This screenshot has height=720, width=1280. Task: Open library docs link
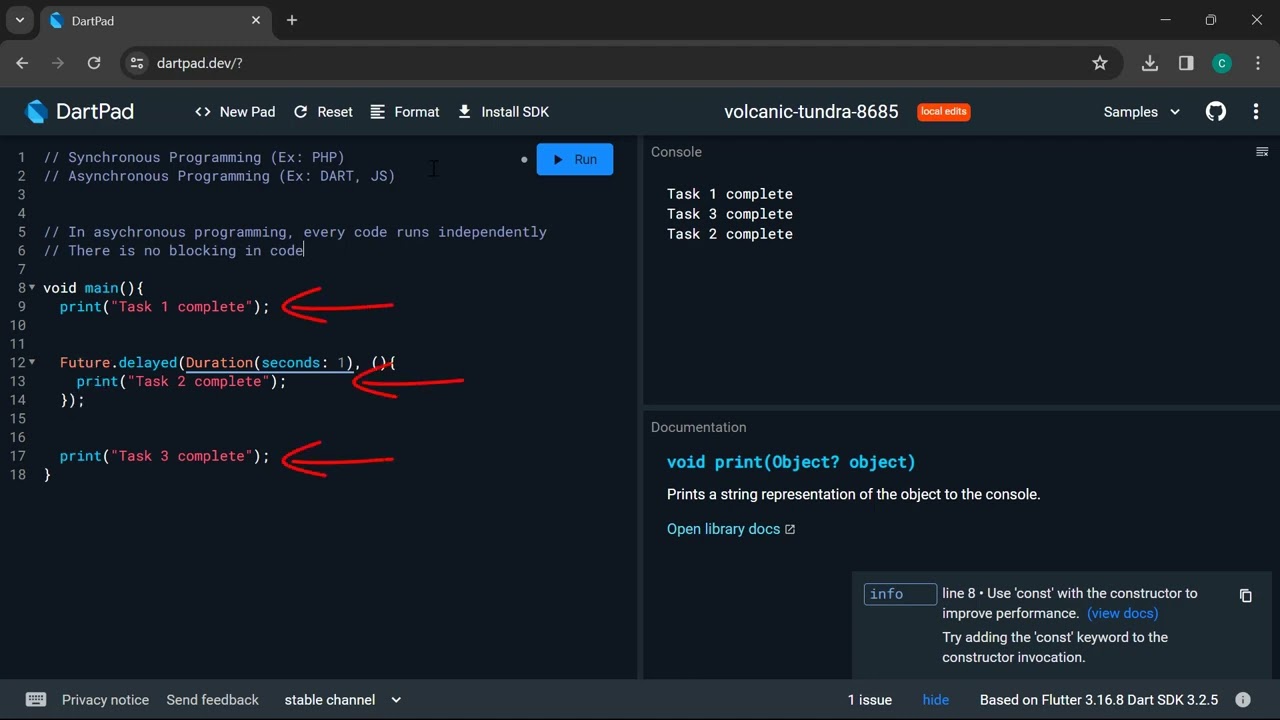pos(731,529)
